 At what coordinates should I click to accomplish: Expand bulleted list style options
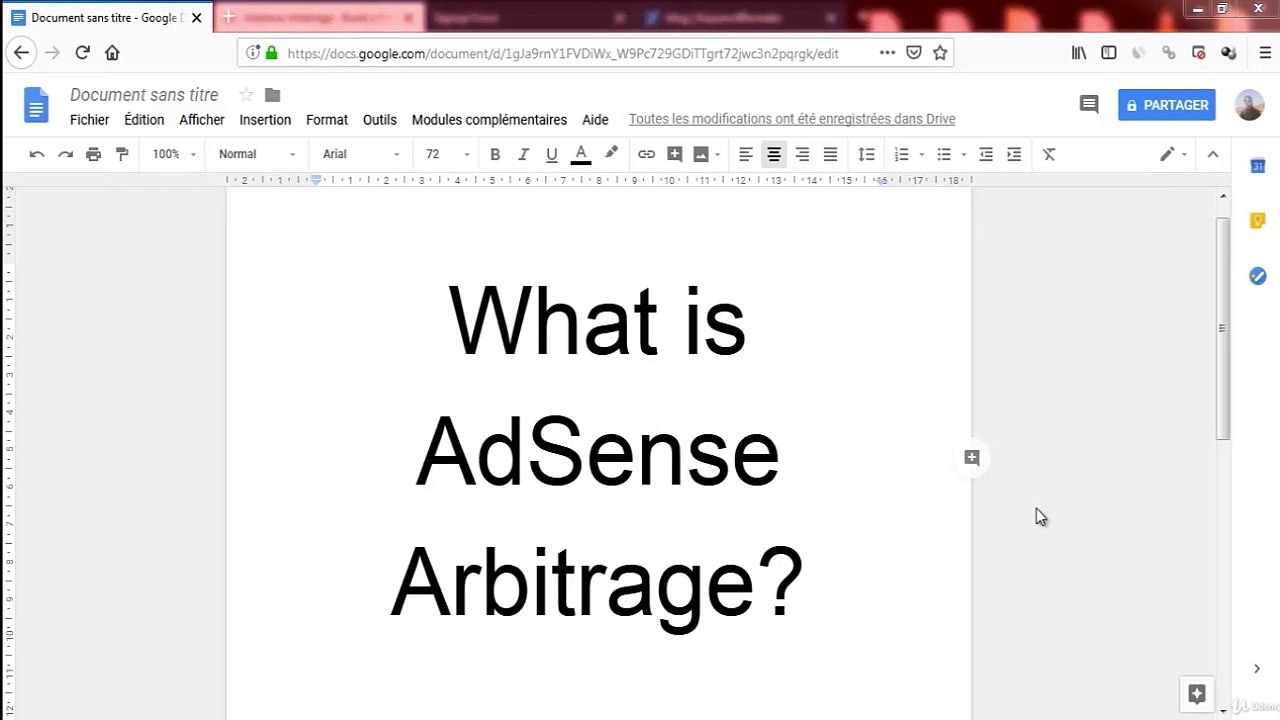964,155
